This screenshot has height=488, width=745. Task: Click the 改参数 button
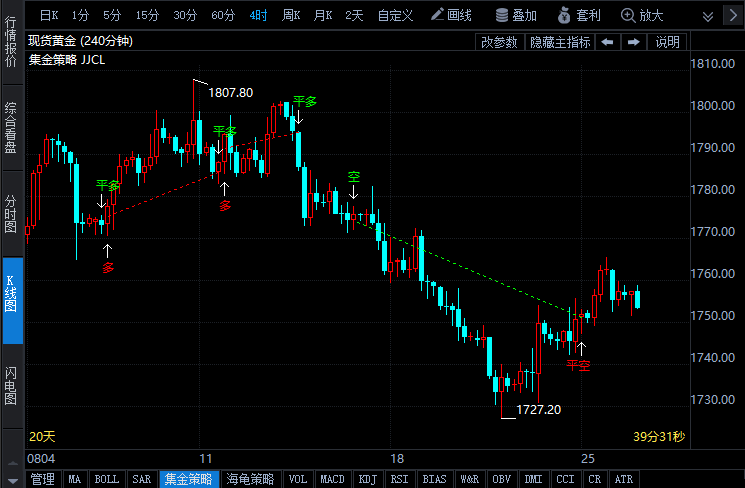pyautogui.click(x=500, y=42)
